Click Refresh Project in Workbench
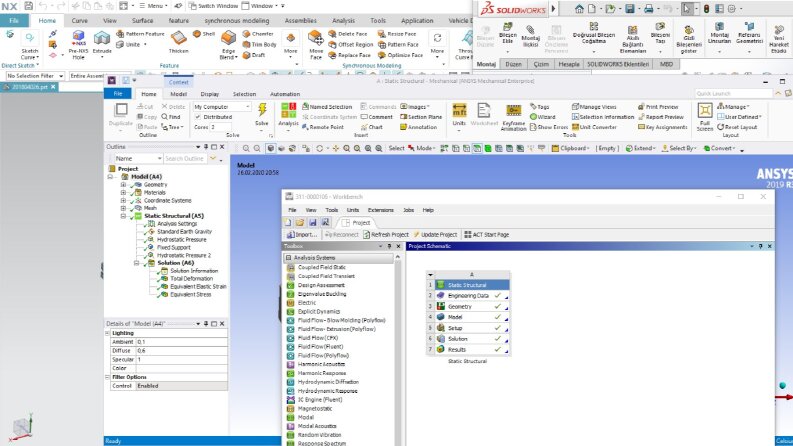Image resolution: width=793 pixels, height=446 pixels. (385, 235)
